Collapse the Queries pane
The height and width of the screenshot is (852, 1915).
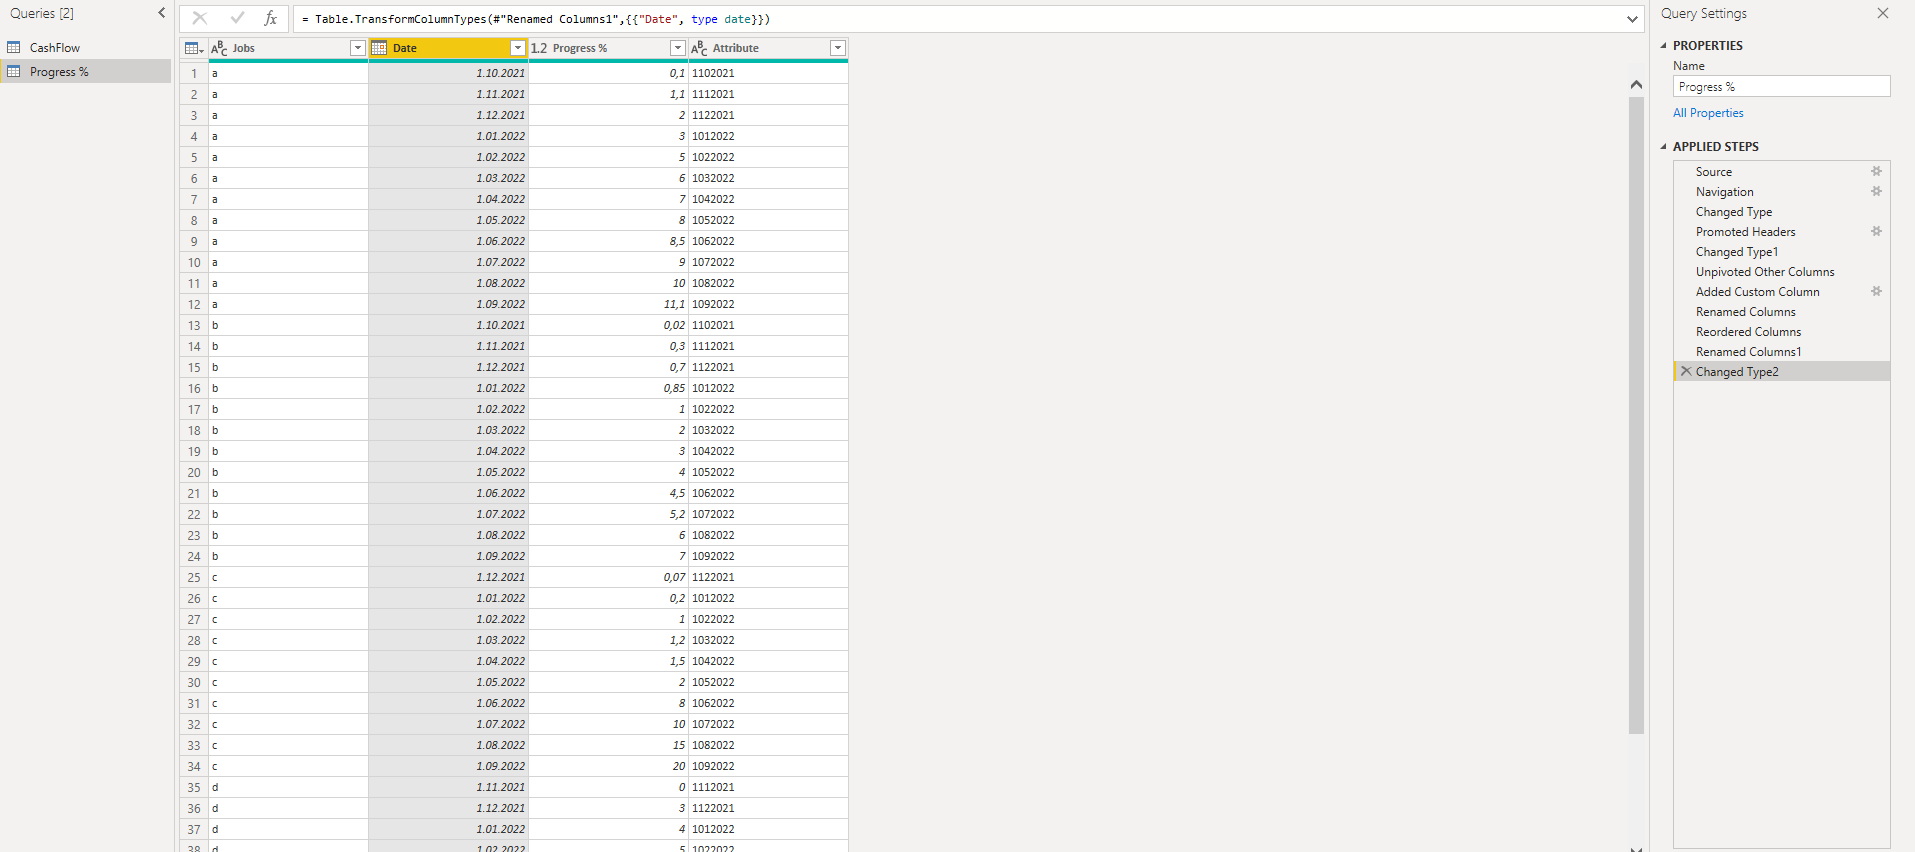[162, 13]
